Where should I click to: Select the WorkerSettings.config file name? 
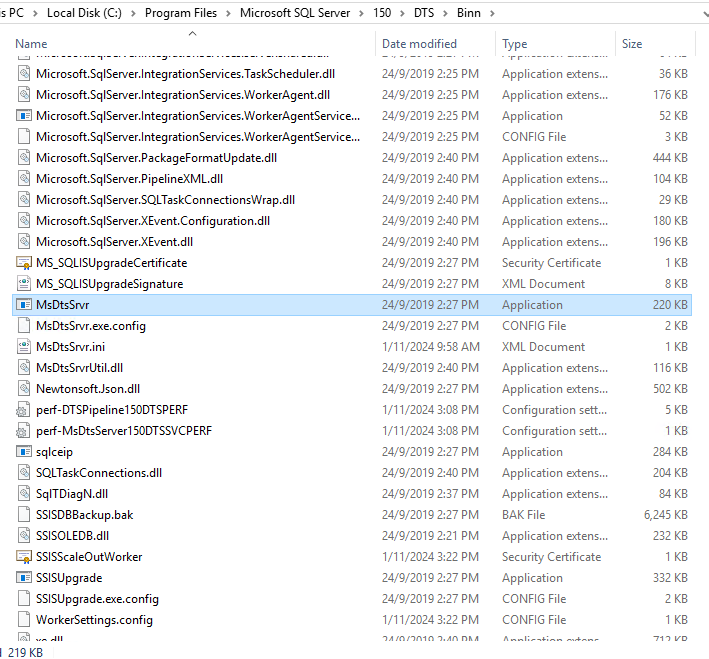(95, 620)
